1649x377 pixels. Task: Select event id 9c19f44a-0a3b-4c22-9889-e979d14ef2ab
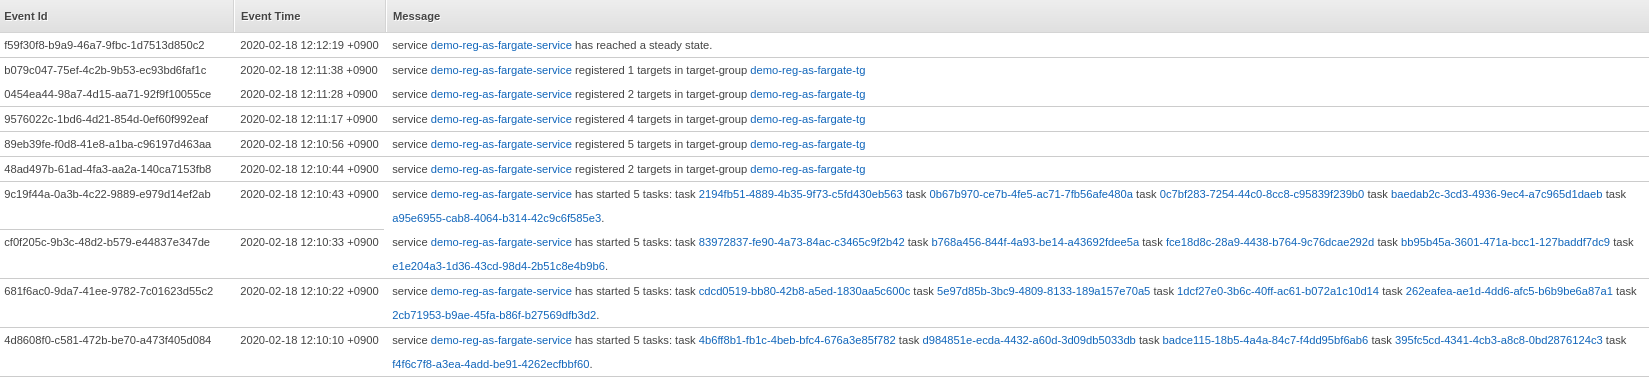[107, 194]
